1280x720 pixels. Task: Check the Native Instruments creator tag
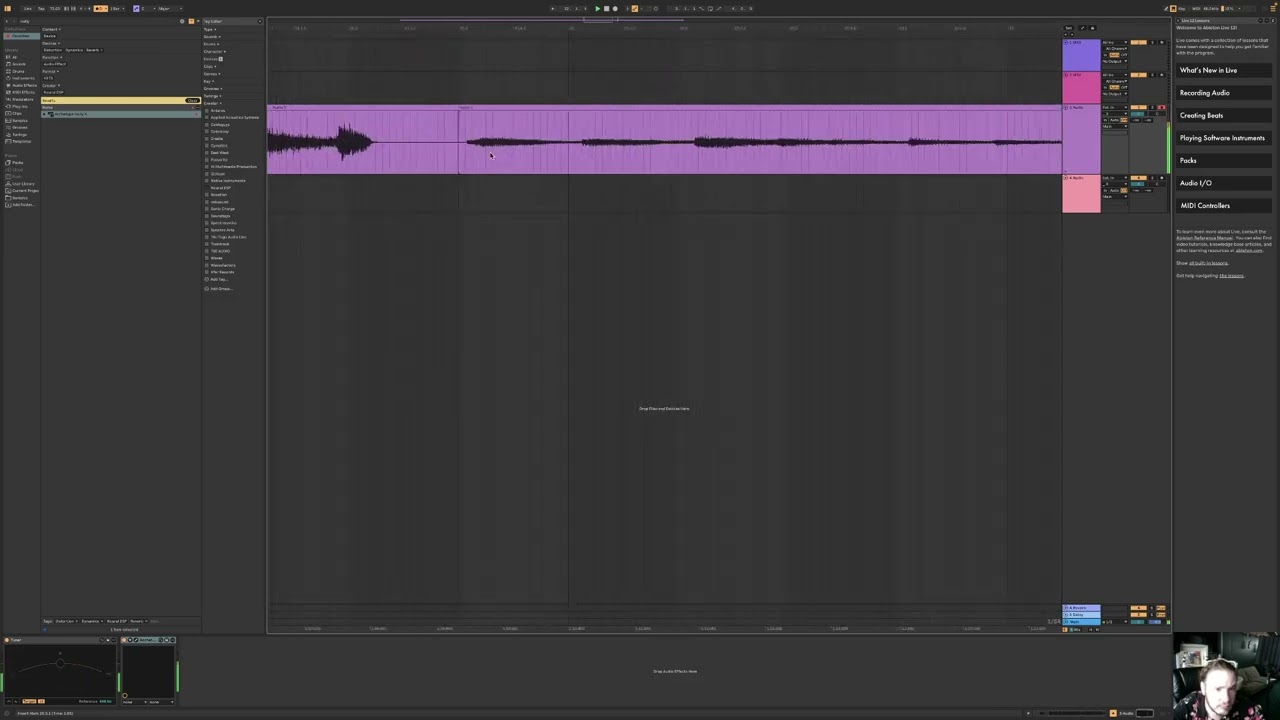click(x=207, y=181)
